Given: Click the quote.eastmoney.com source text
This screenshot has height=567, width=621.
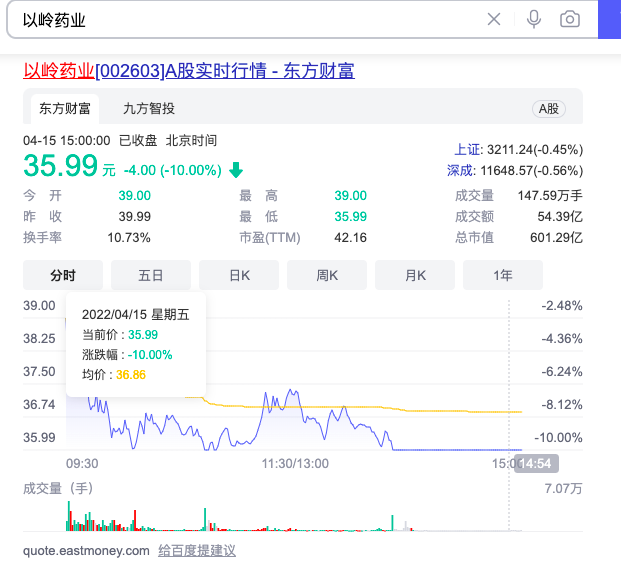Looking at the screenshot, I should pyautogui.click(x=86, y=551).
